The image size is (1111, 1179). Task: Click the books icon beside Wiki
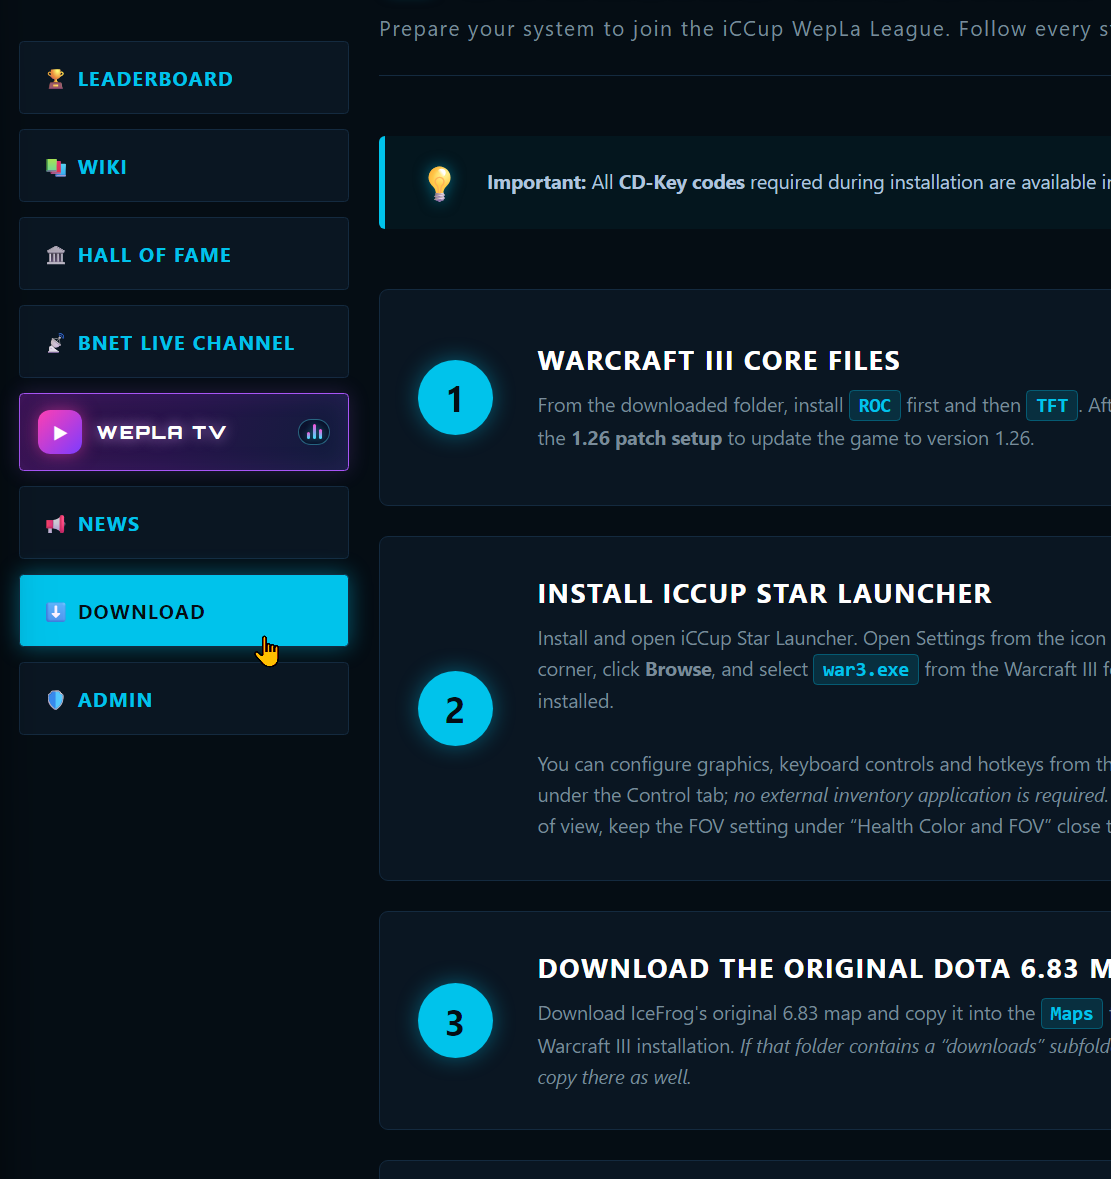pyautogui.click(x=56, y=167)
